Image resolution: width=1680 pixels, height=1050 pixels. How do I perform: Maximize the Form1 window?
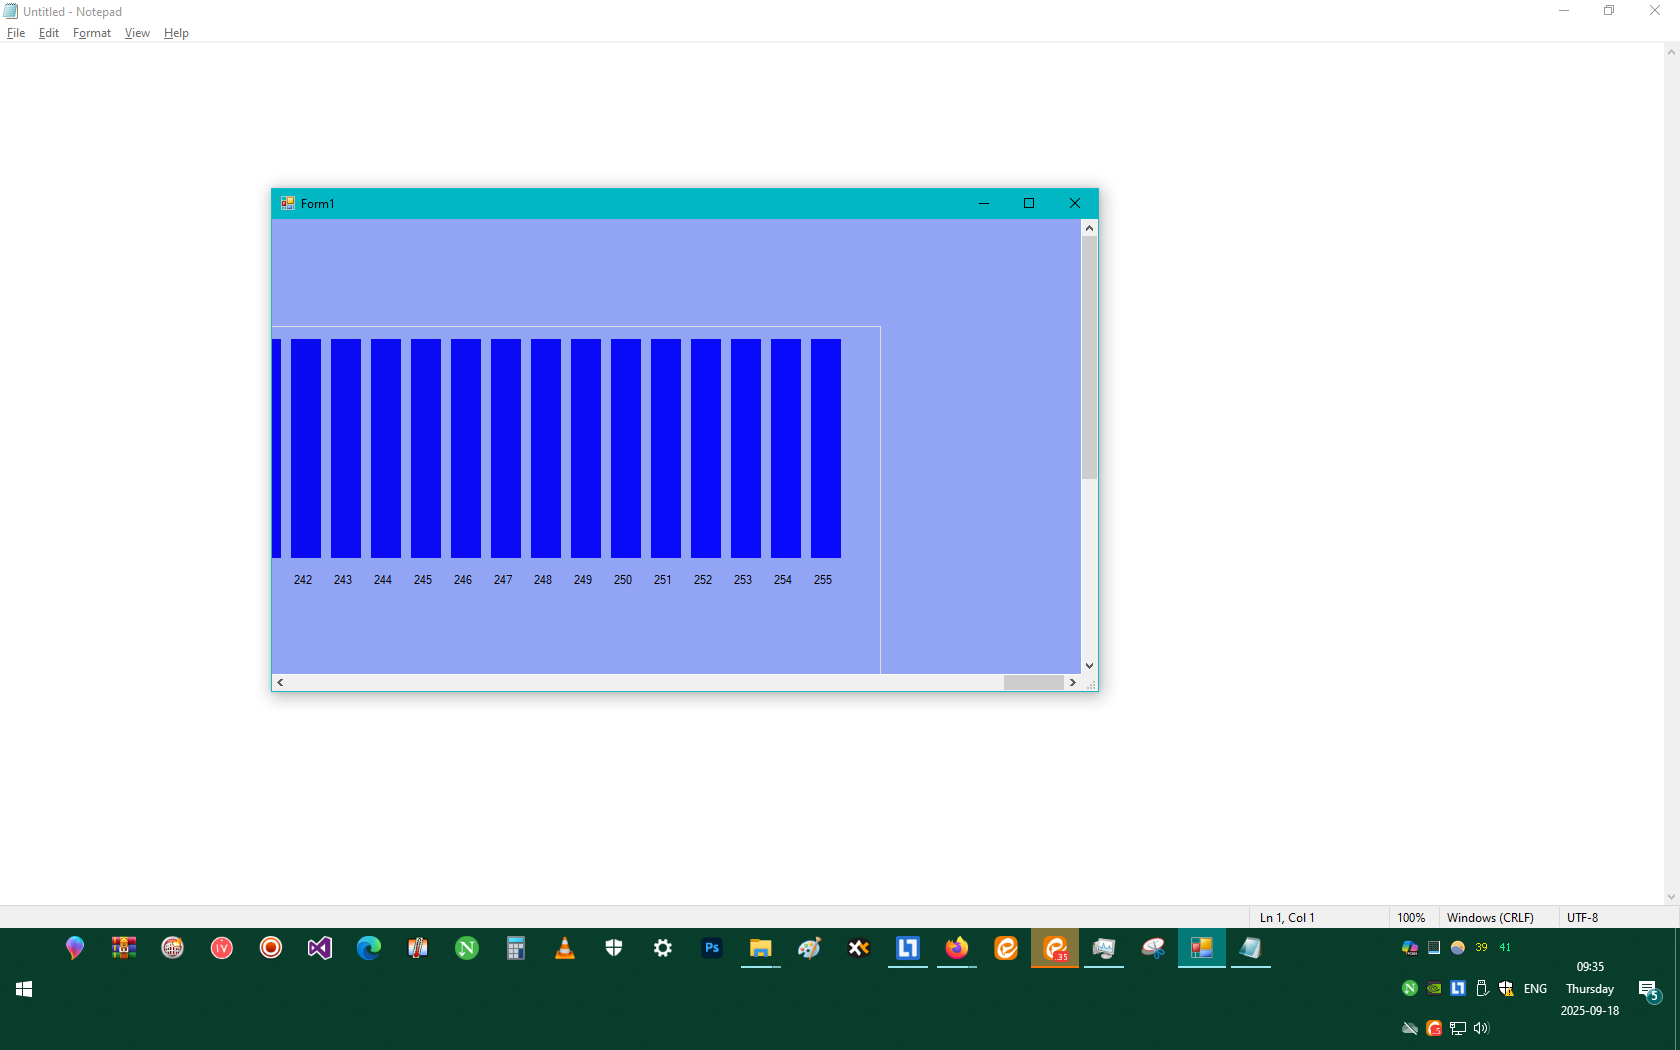(x=1028, y=203)
